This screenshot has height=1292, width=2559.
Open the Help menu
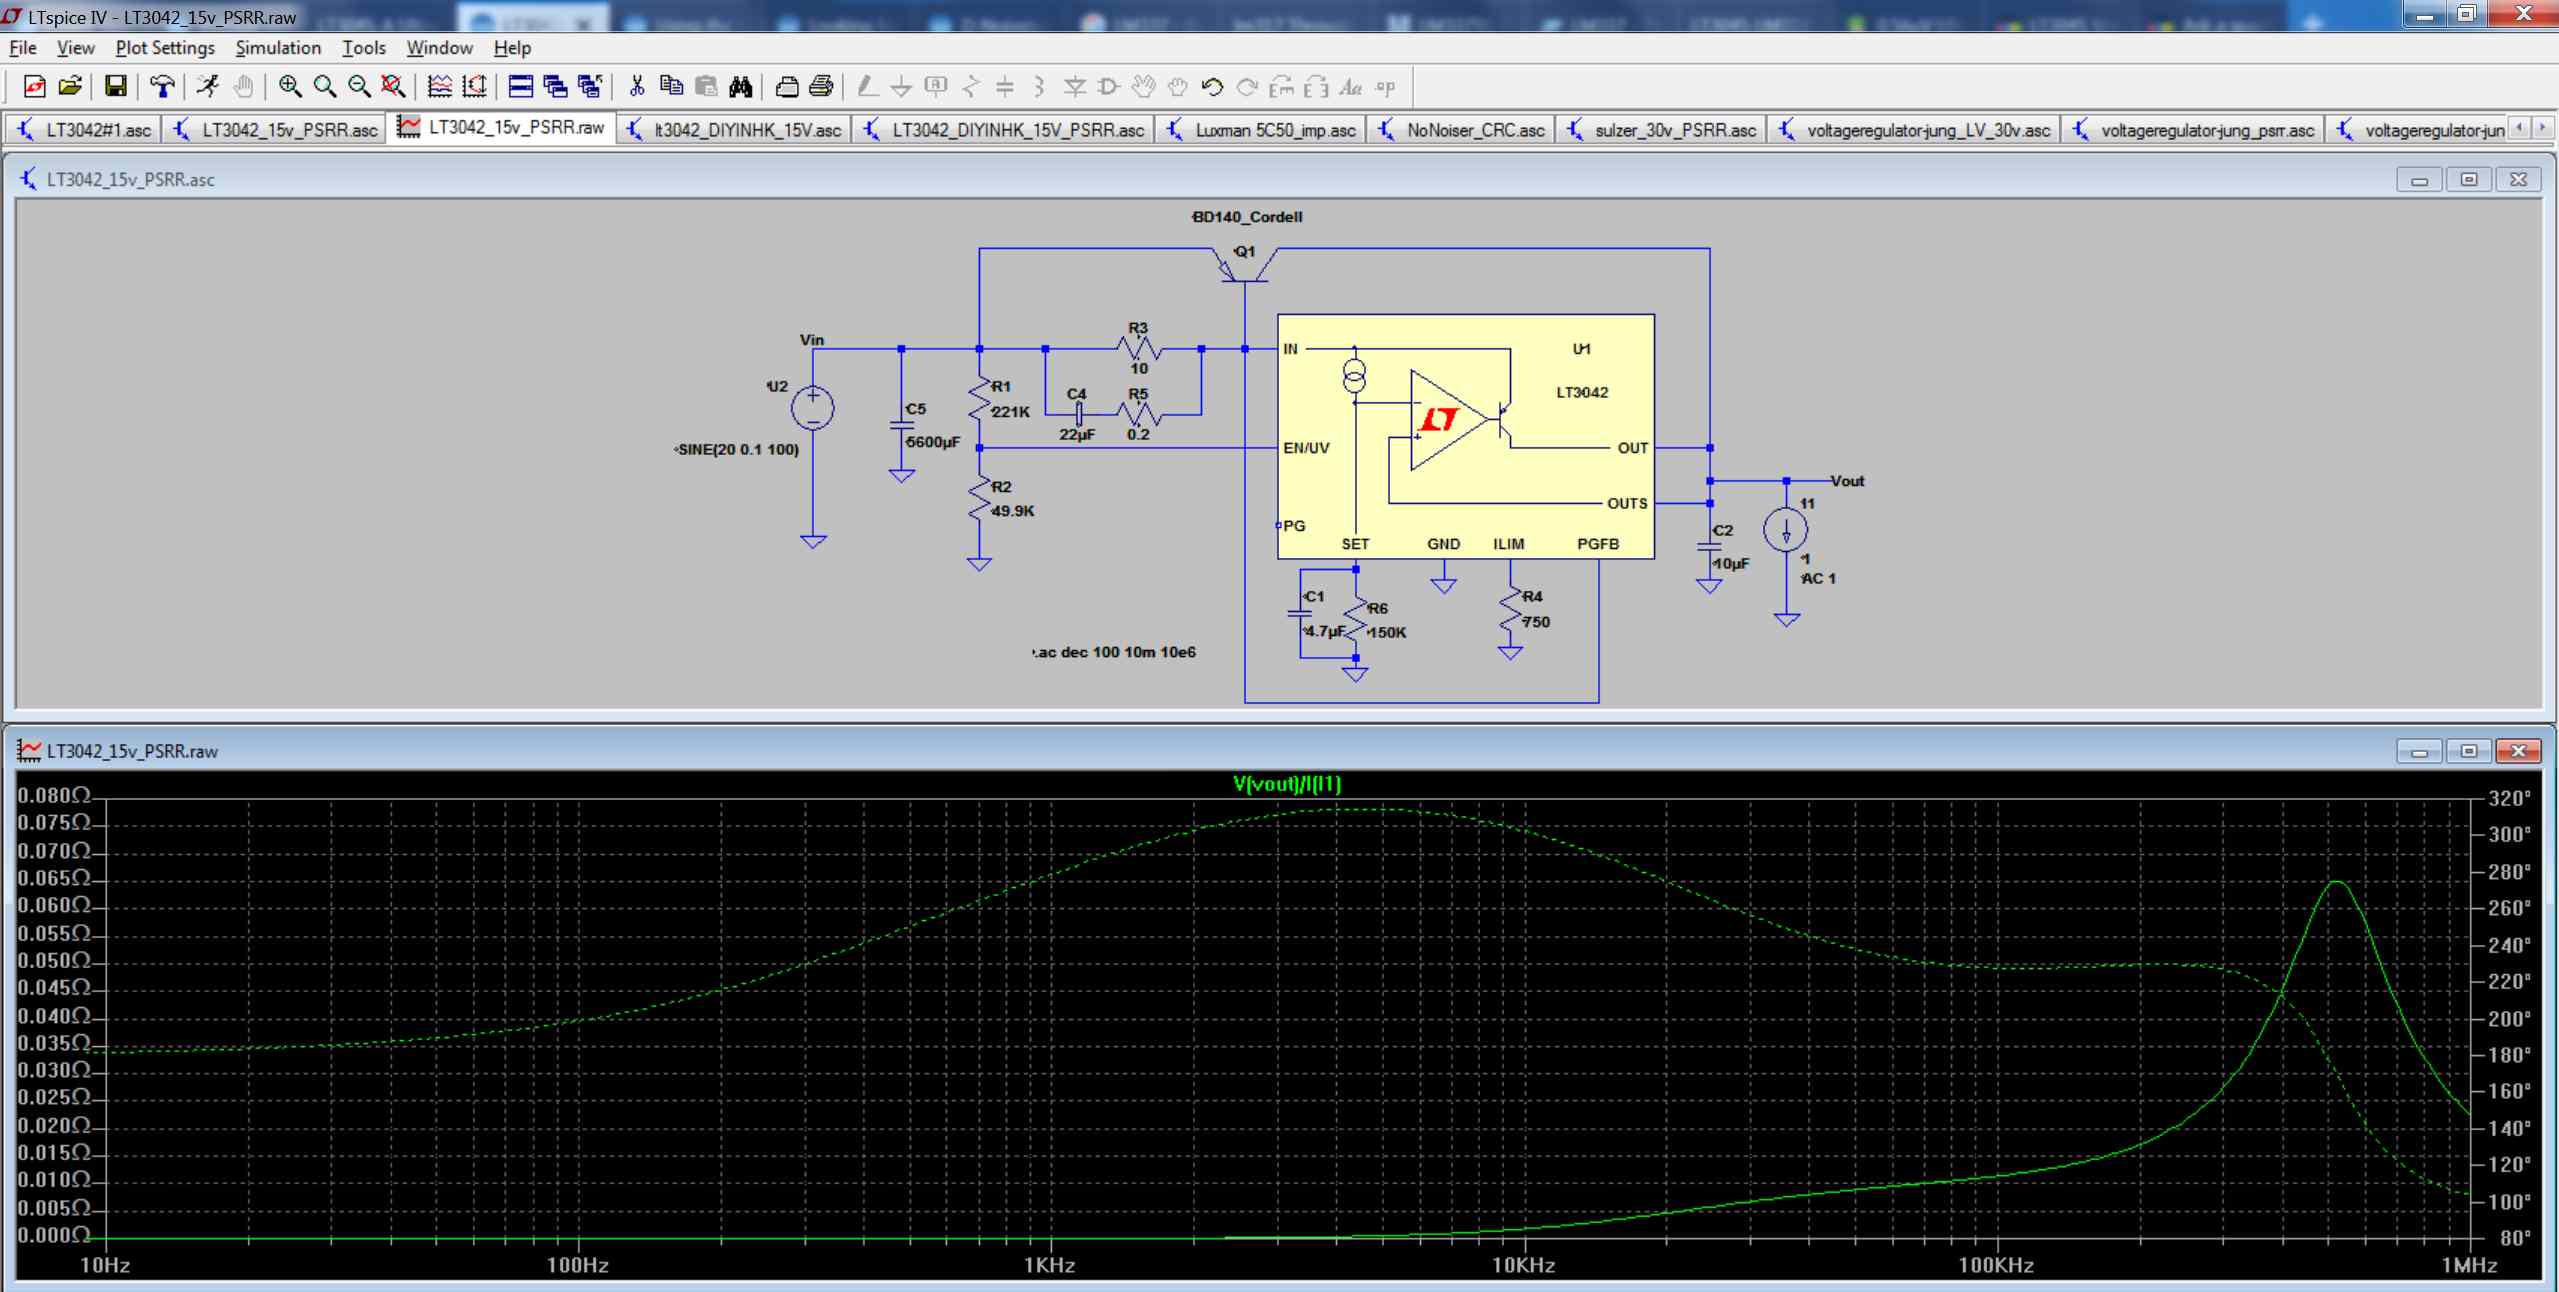click(x=512, y=48)
